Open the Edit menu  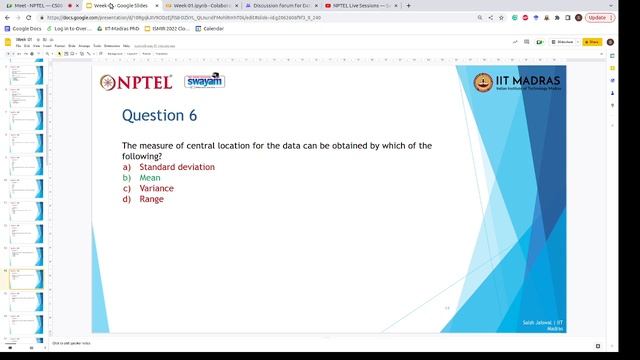click(x=26, y=46)
